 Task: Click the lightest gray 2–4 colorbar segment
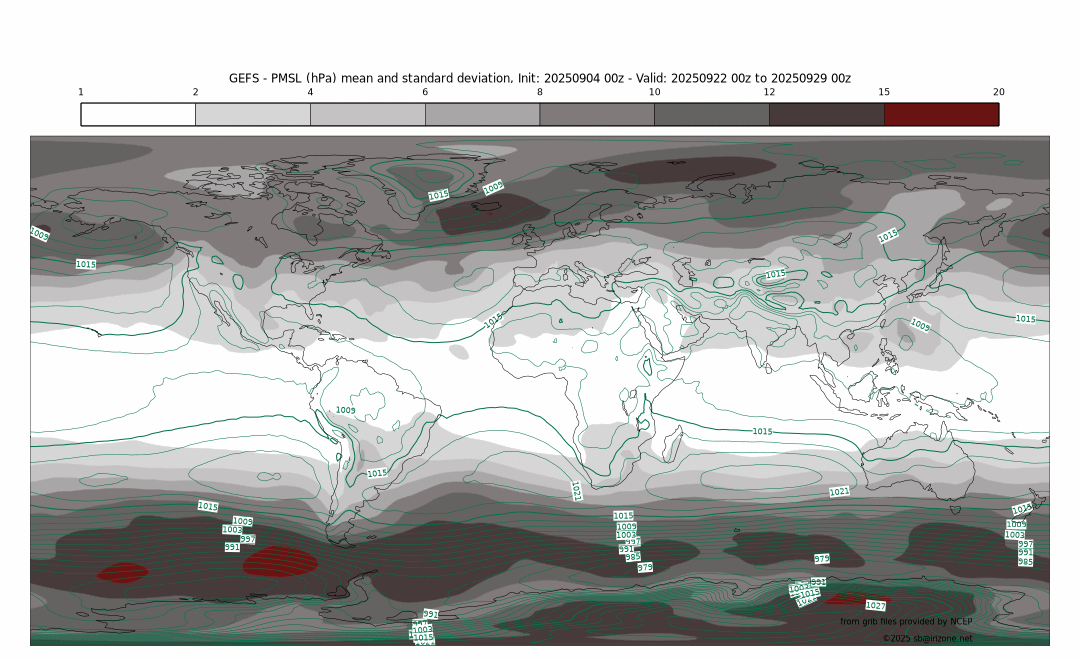(253, 114)
